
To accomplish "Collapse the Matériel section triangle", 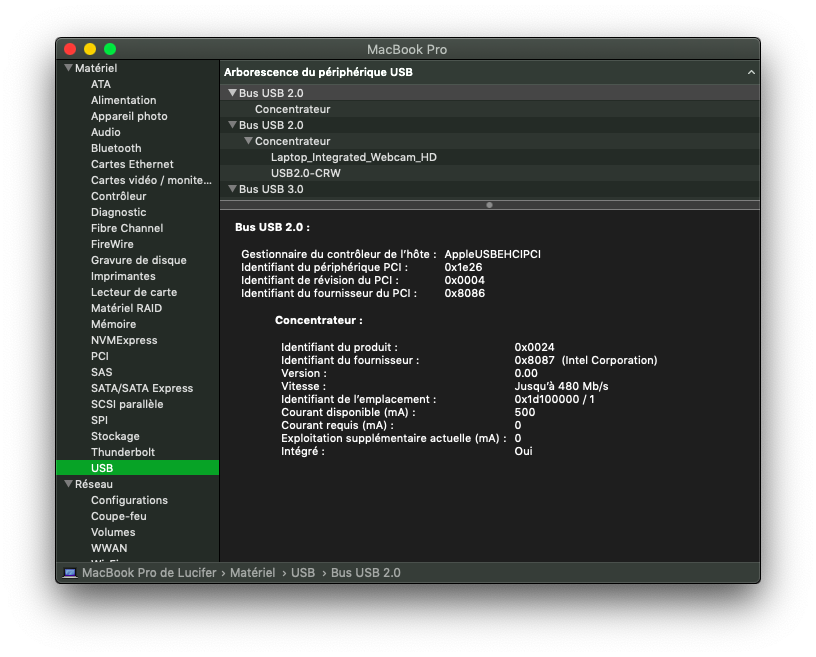I will pyautogui.click(x=68, y=68).
